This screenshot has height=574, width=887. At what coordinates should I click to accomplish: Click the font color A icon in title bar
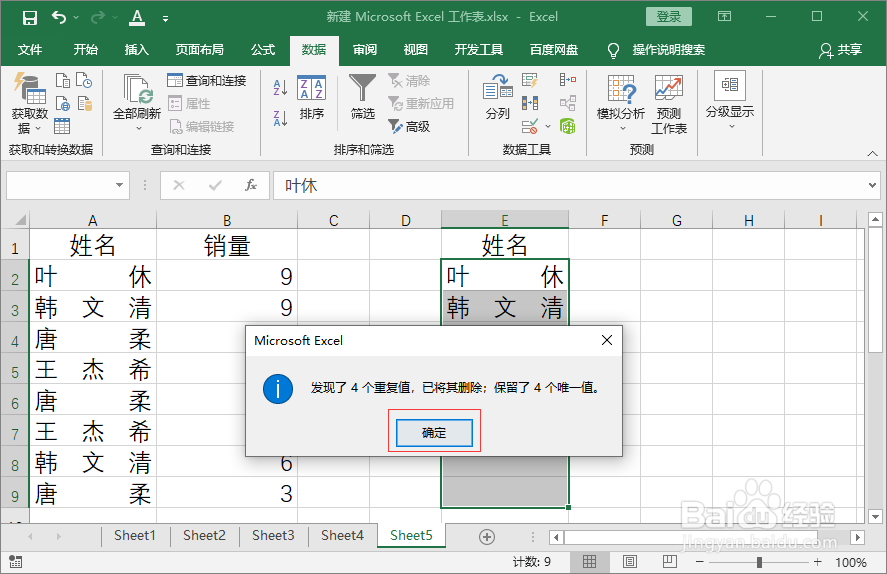tap(137, 18)
